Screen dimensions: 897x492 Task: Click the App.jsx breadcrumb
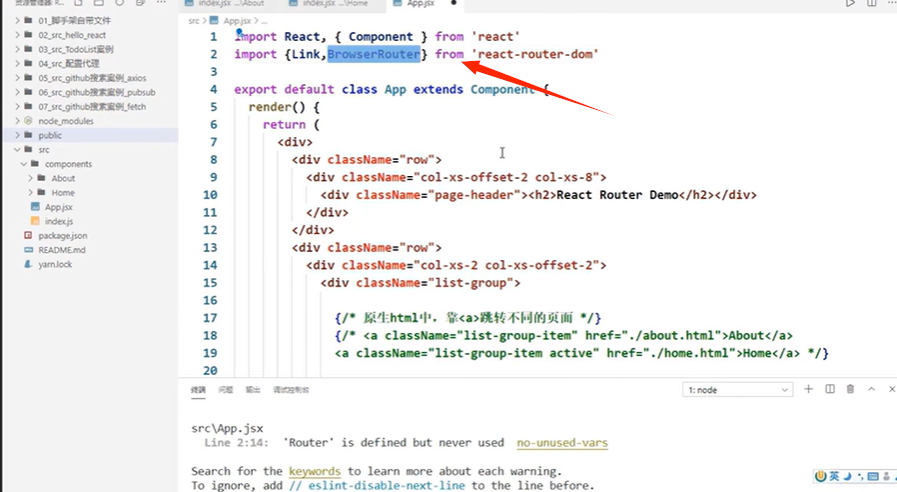(x=237, y=21)
